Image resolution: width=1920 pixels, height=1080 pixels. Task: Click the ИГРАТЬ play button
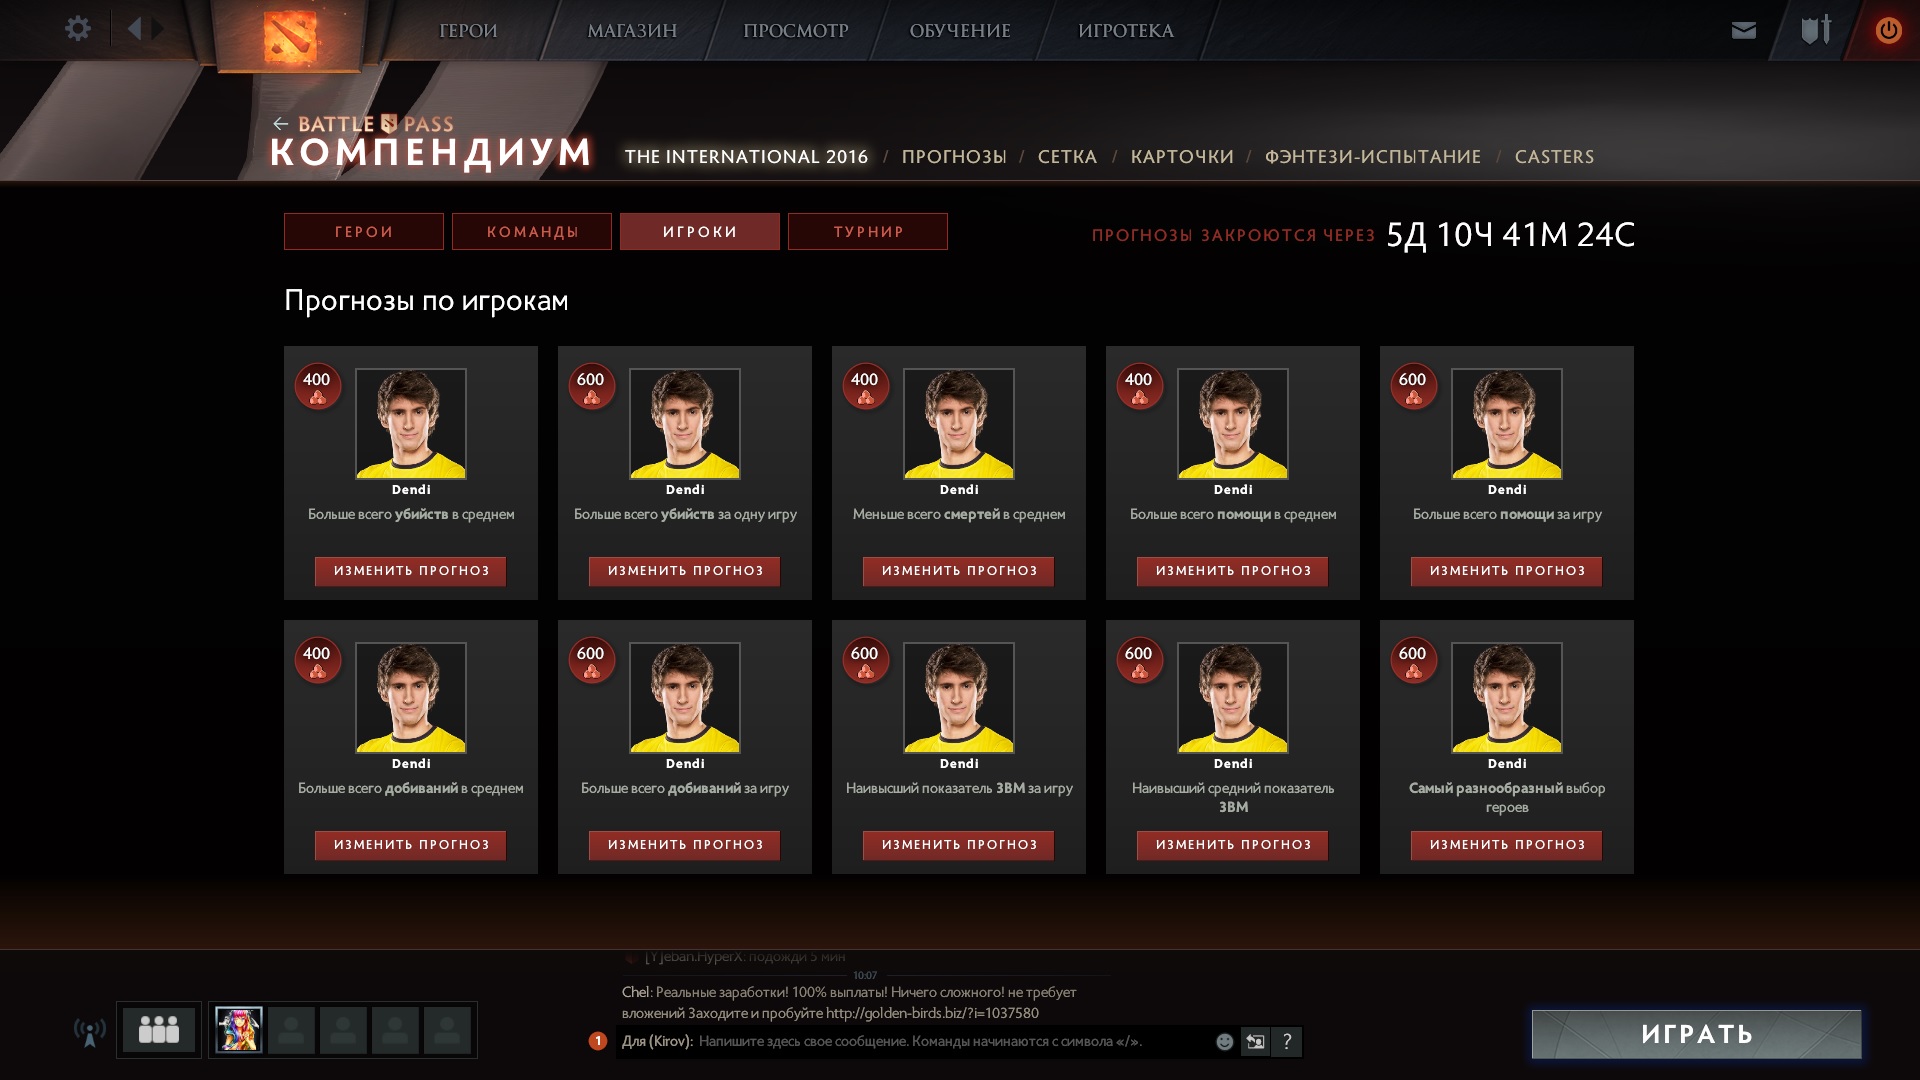pos(1697,1034)
